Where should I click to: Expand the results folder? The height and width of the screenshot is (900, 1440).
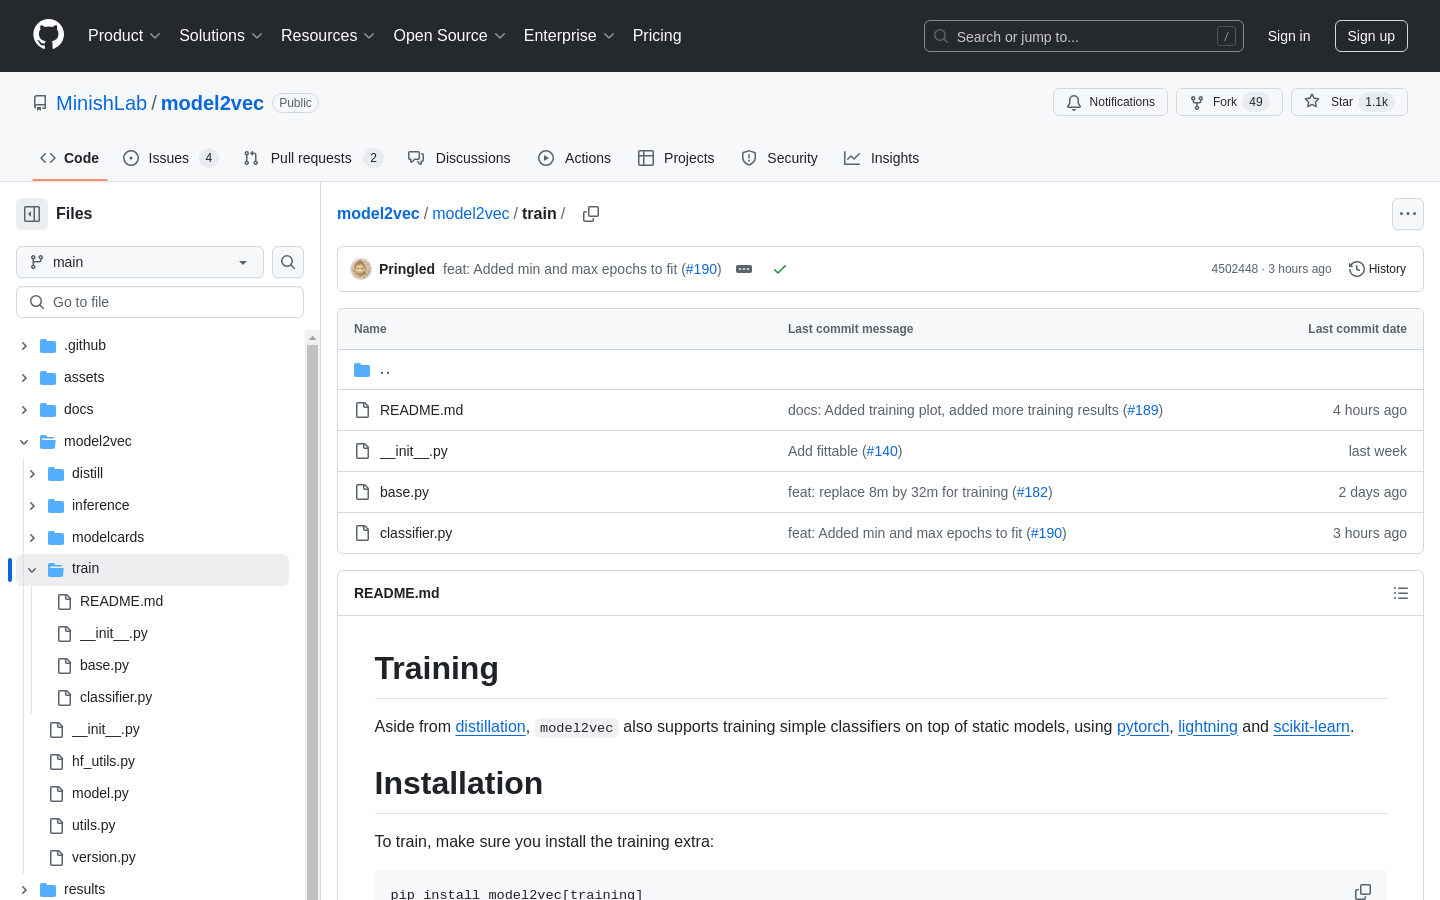24,890
